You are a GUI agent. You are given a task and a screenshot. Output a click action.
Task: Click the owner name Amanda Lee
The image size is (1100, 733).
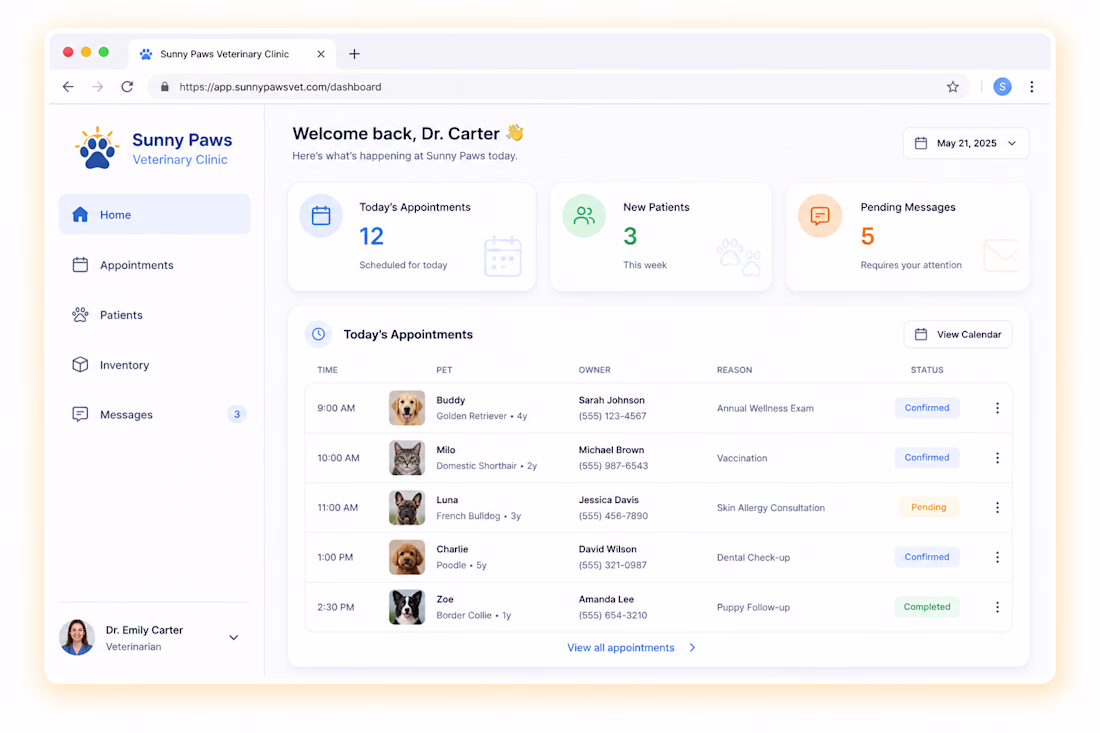pos(606,600)
